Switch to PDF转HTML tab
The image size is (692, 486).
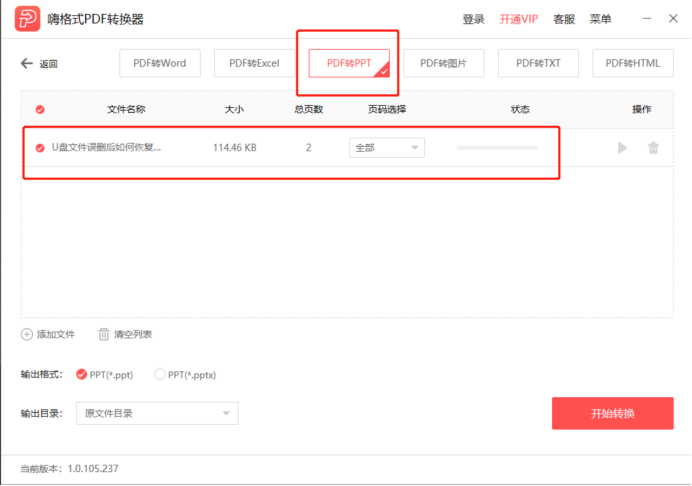click(633, 64)
